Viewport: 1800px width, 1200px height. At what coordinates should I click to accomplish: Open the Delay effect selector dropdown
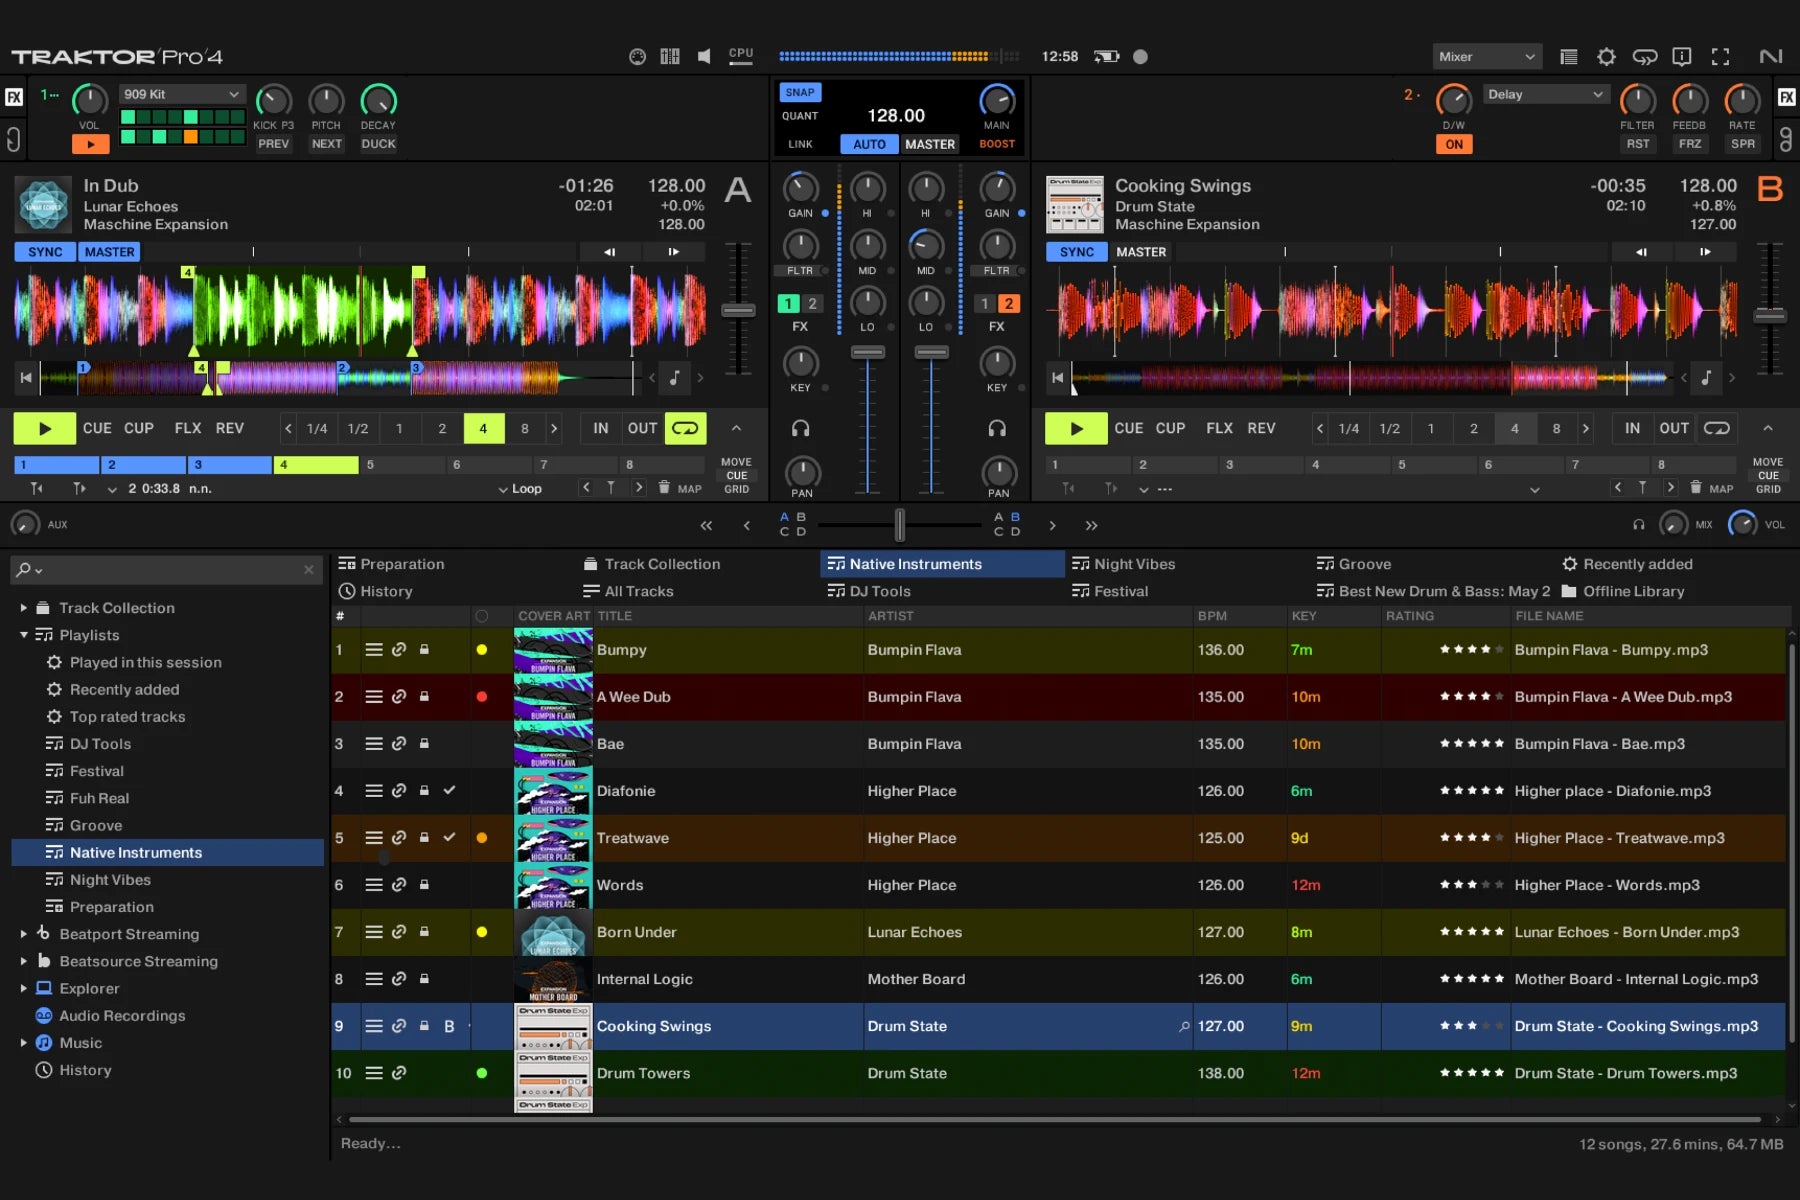point(1546,94)
